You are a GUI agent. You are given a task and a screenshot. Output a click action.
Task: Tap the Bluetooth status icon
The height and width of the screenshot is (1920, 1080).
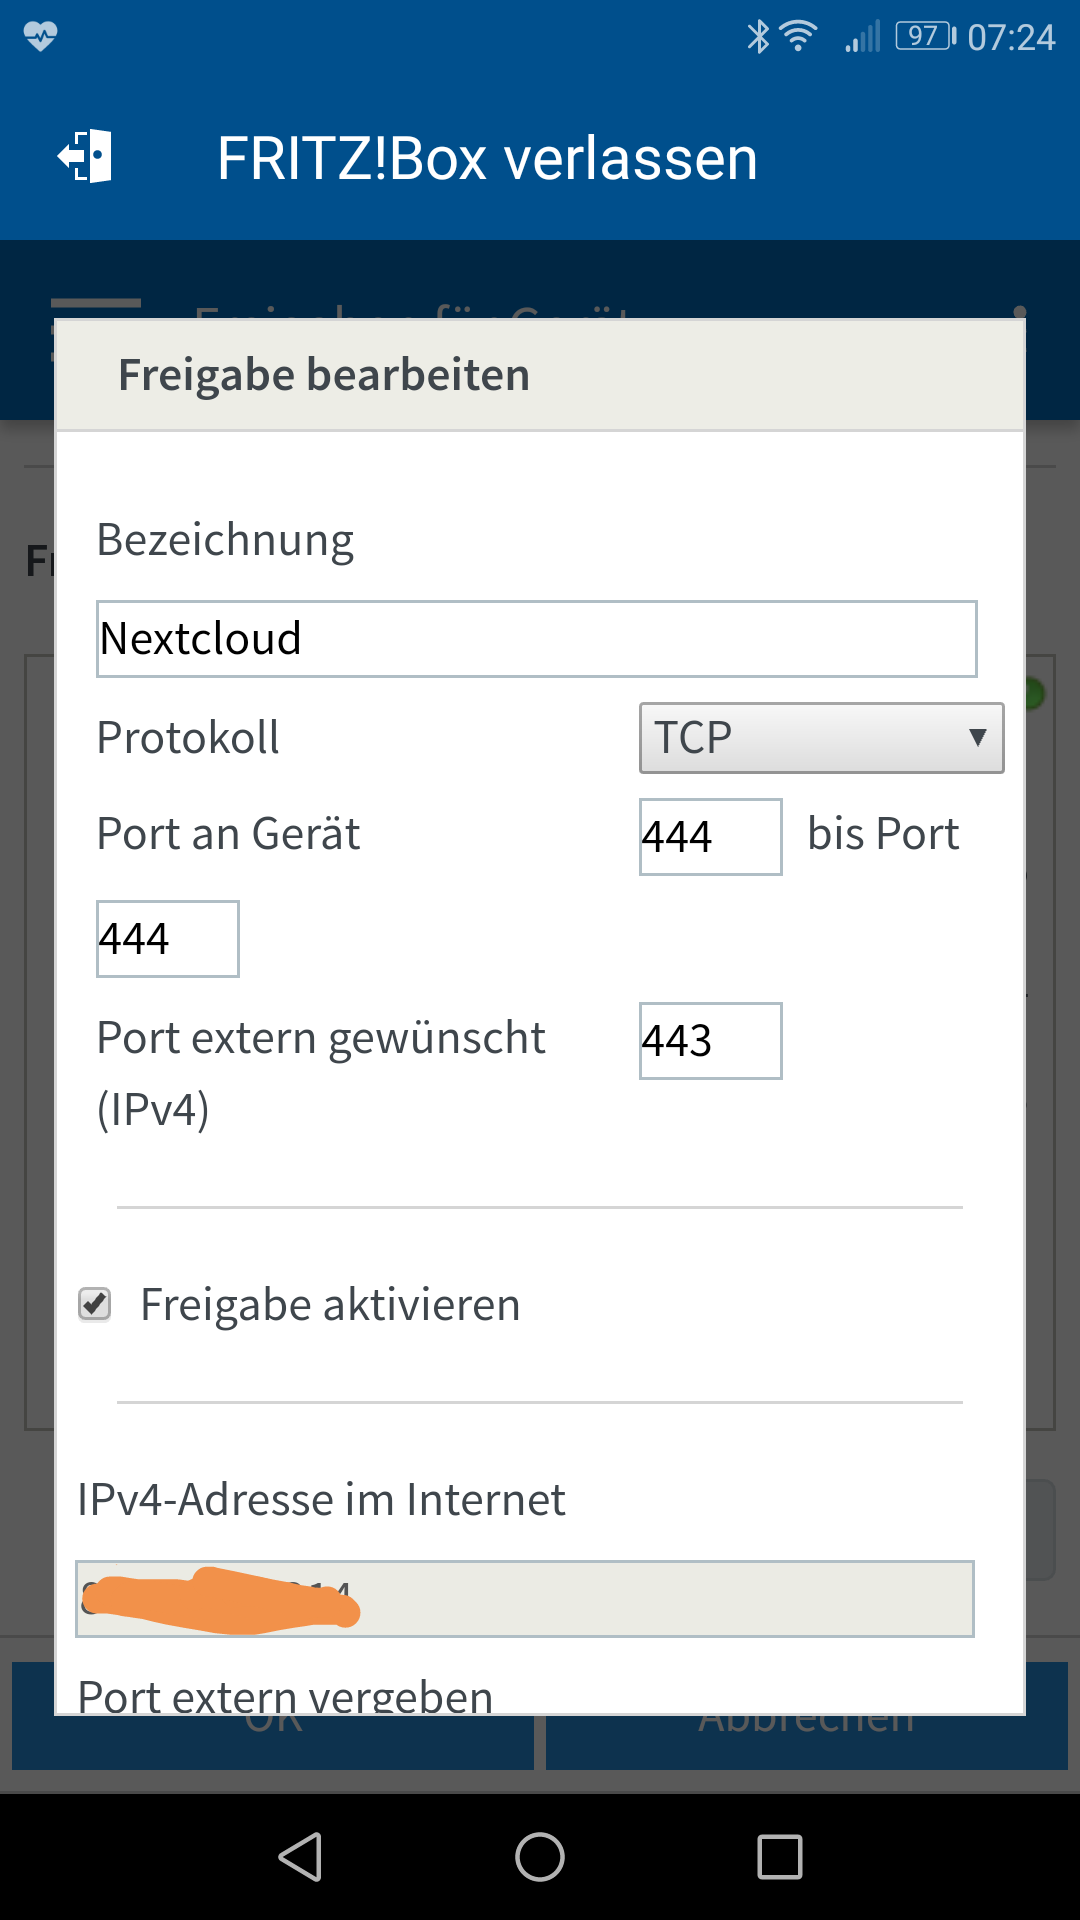pos(759,37)
